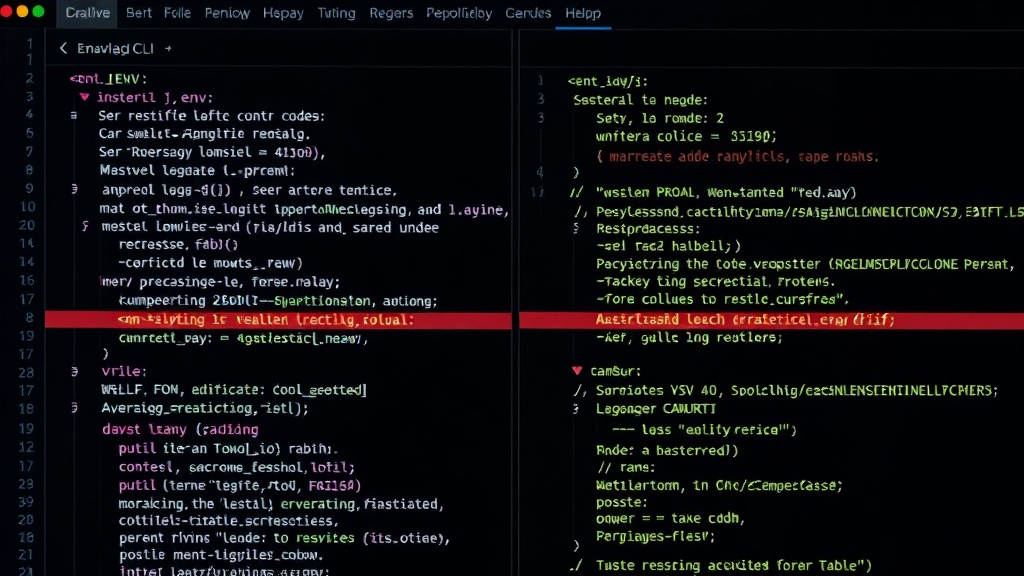The height and width of the screenshot is (576, 1024).
Task: Click the red highlighted "Aasertzasrd leech" line
Action: coord(771,320)
